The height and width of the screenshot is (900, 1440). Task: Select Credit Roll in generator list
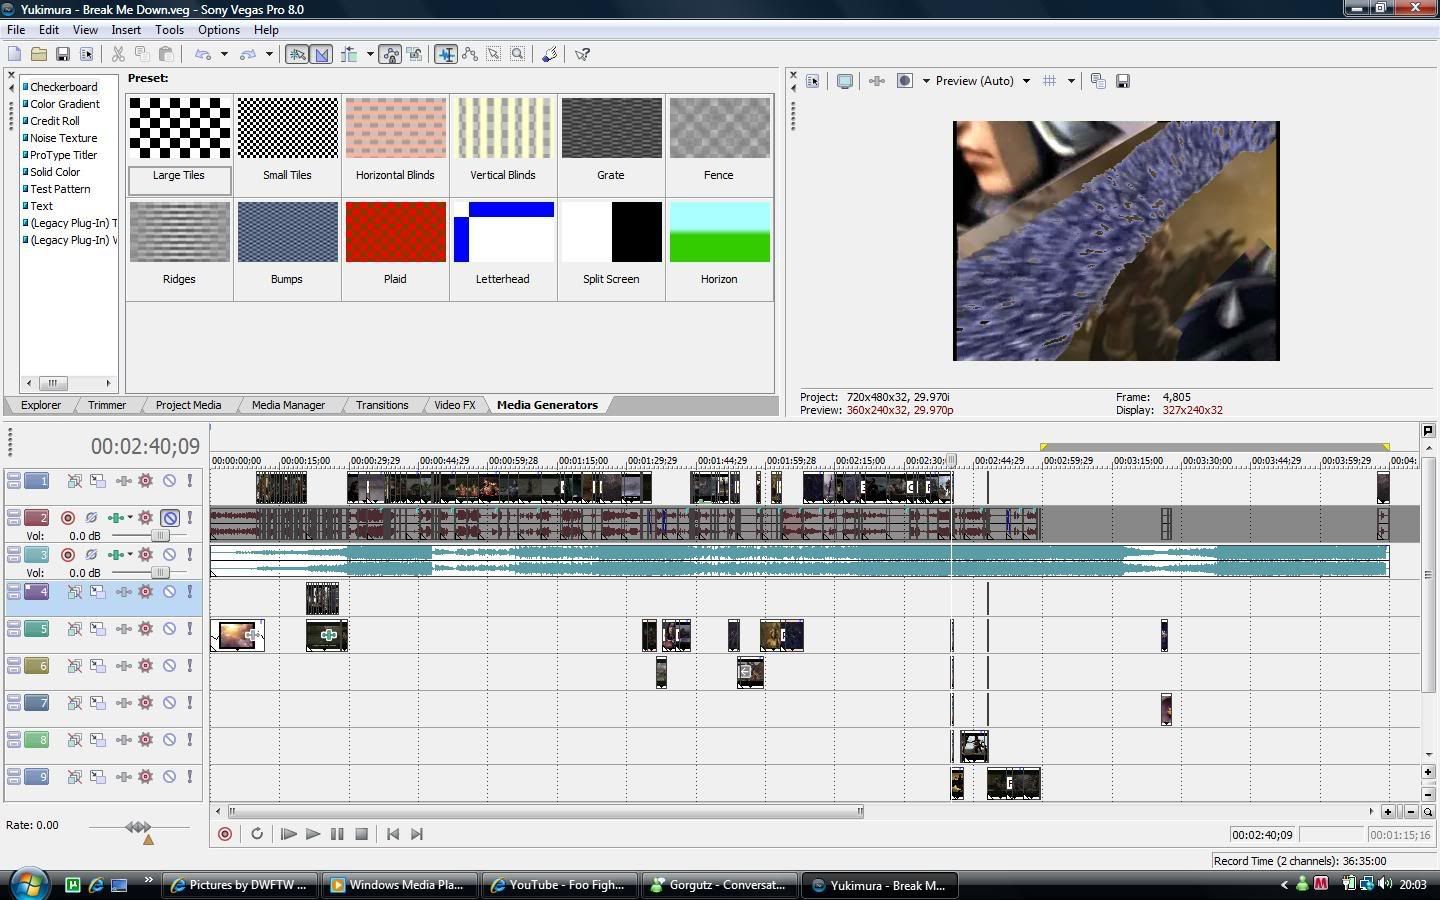tap(55, 121)
